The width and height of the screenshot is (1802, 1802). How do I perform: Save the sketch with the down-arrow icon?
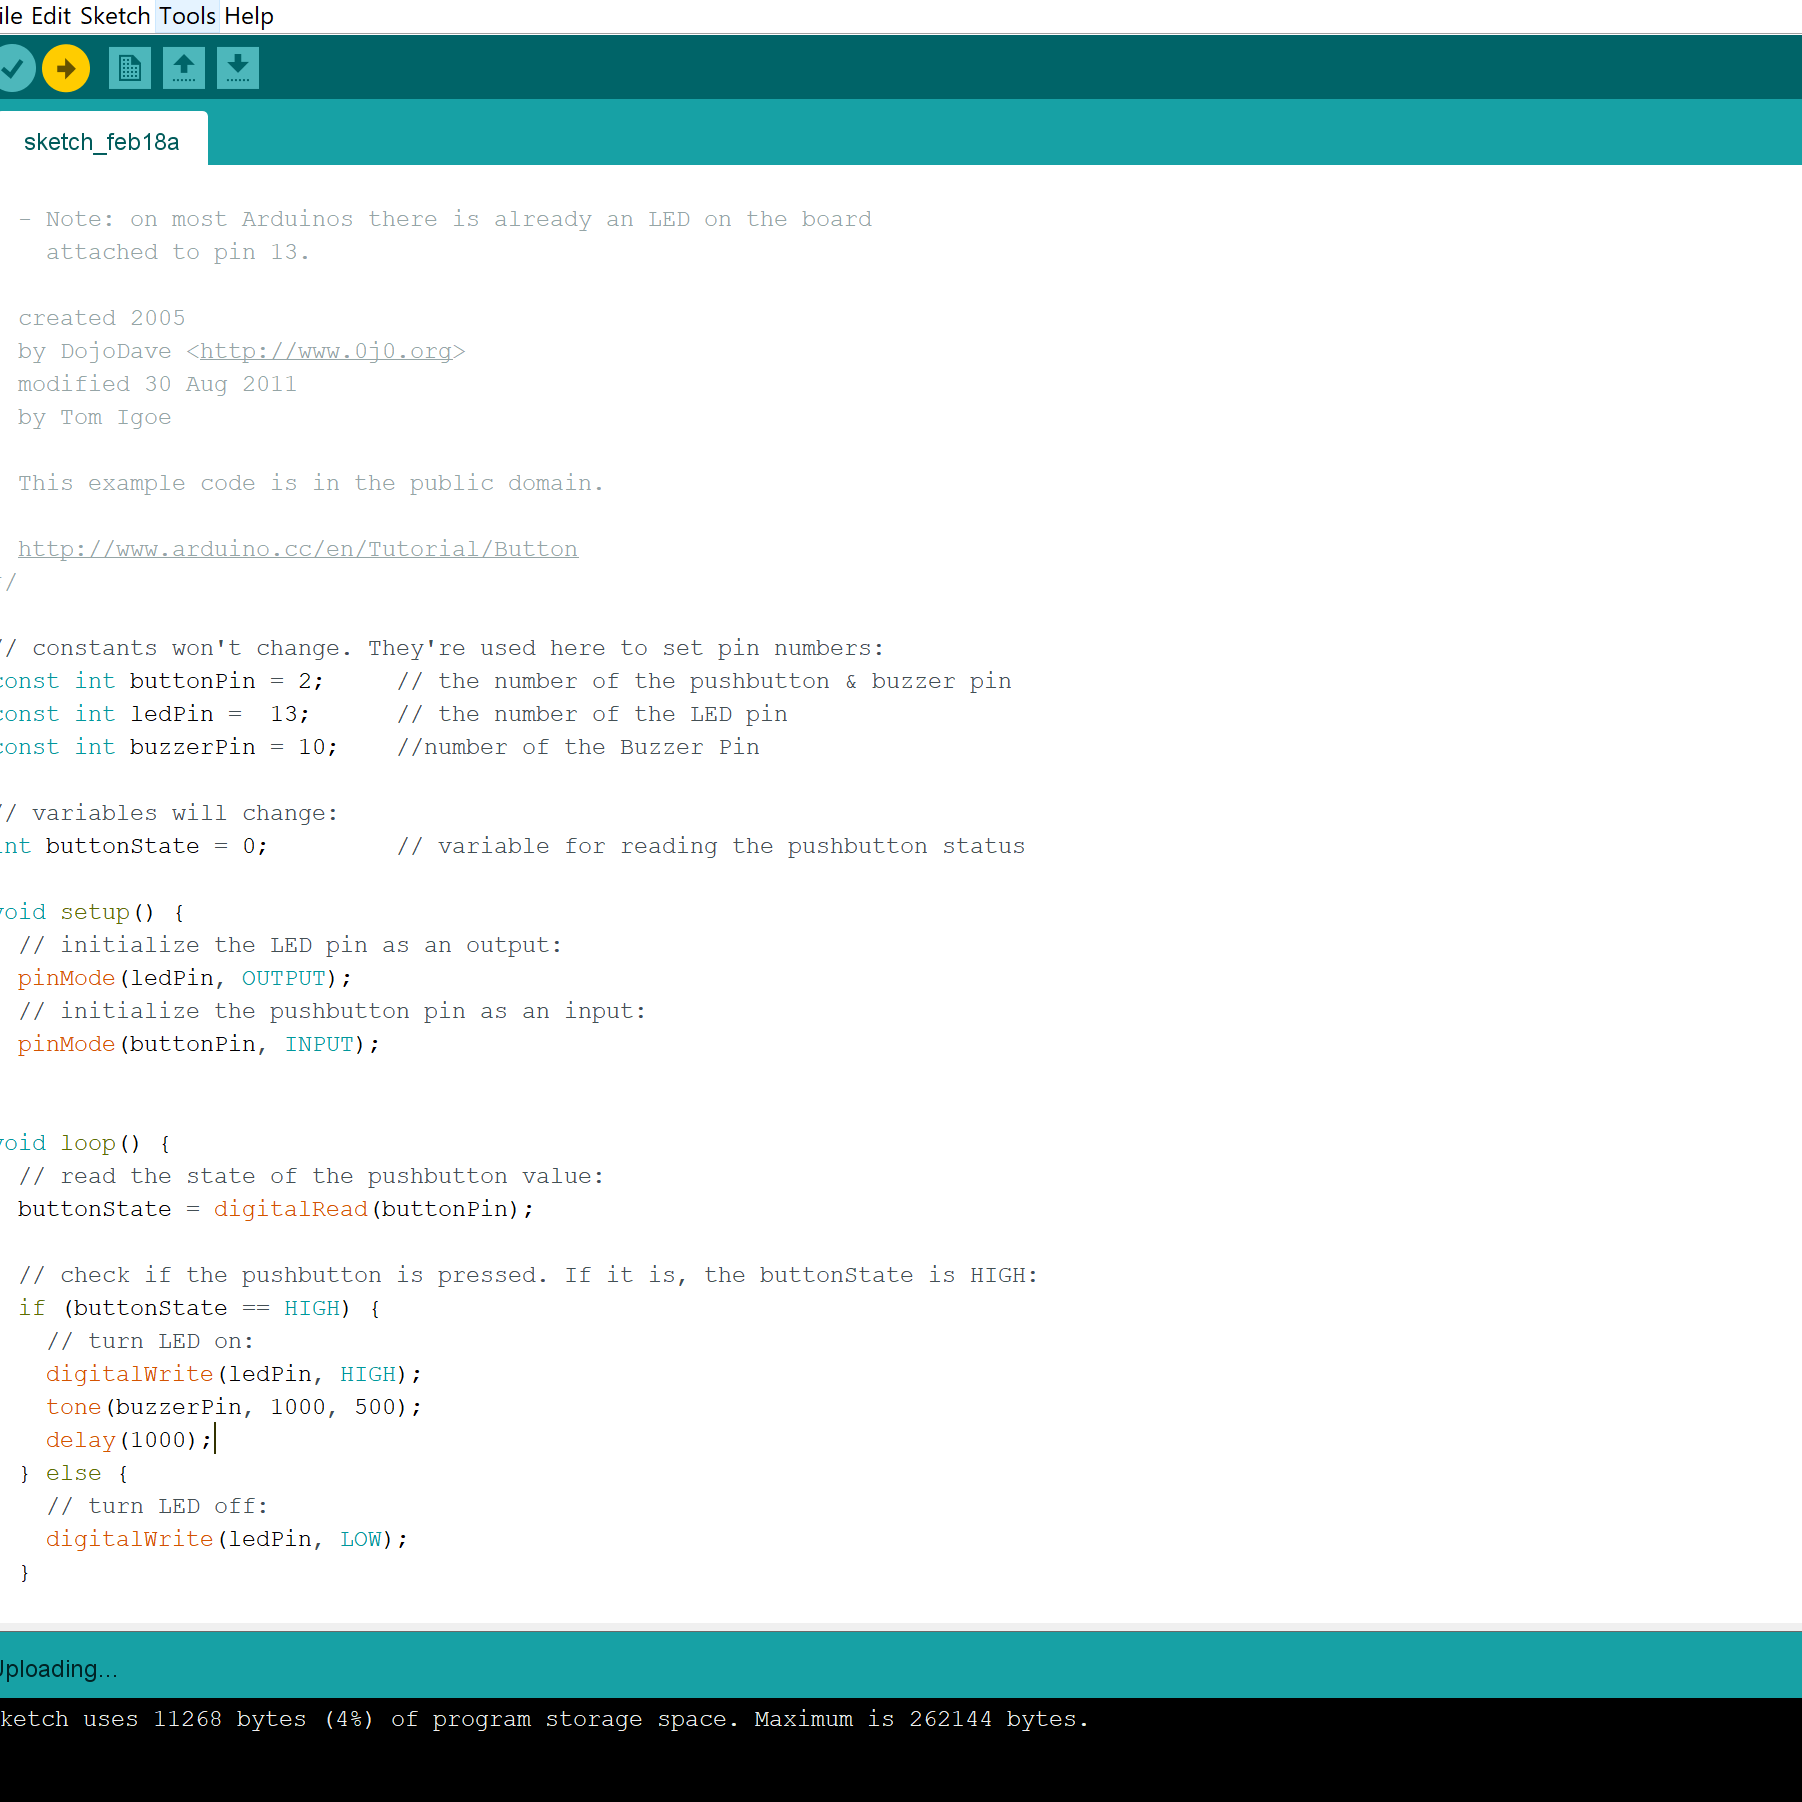[x=238, y=68]
